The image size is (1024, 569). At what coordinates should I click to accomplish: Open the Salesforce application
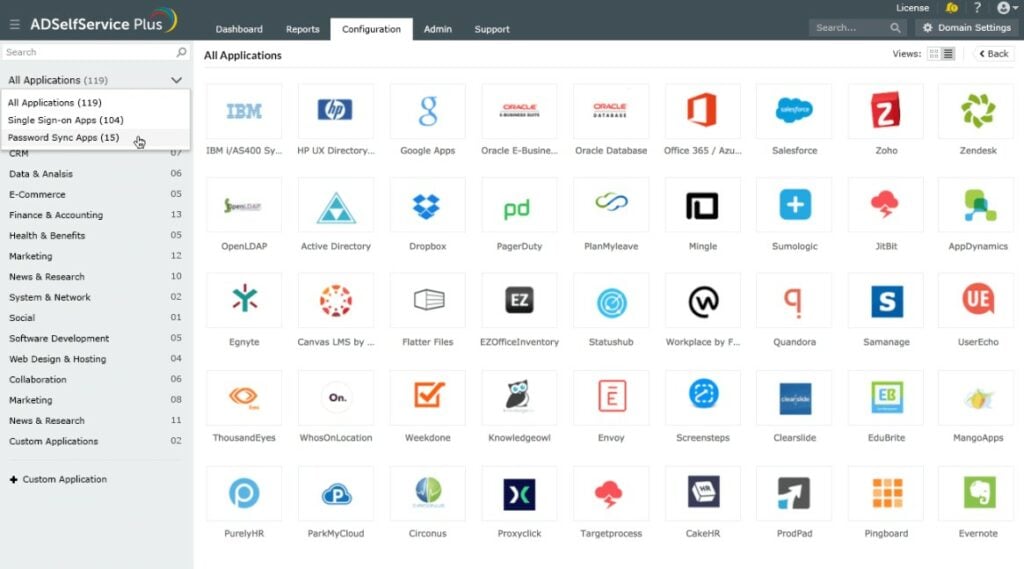[x=794, y=111]
